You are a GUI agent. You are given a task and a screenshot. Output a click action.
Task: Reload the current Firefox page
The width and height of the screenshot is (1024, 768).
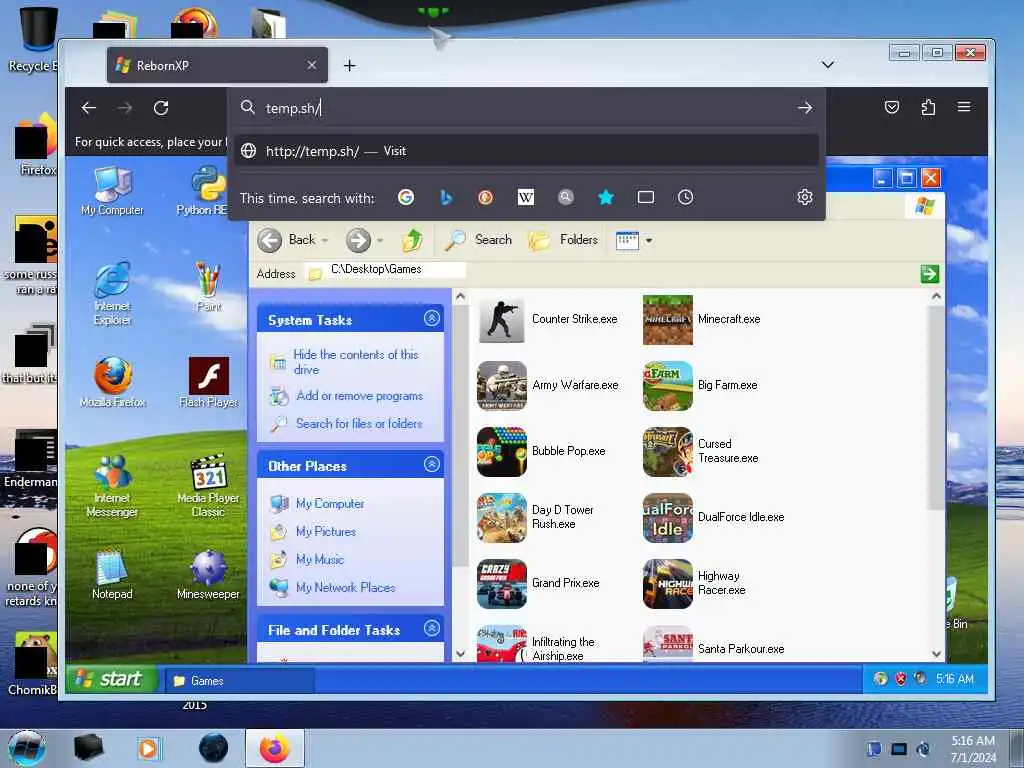161,108
